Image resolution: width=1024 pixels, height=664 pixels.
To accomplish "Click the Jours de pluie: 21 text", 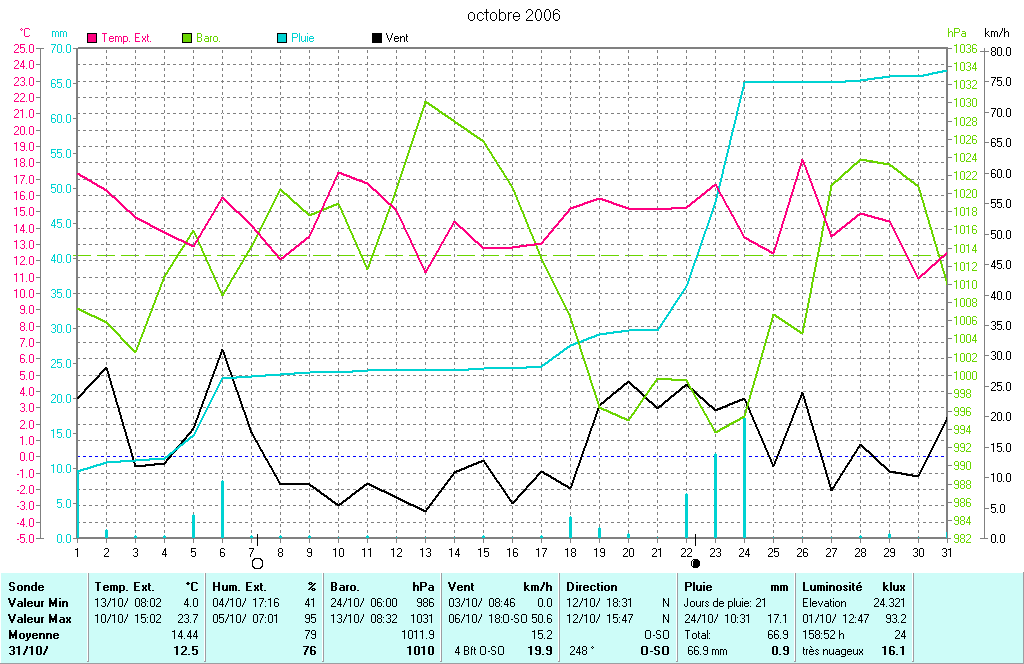I will (727, 603).
